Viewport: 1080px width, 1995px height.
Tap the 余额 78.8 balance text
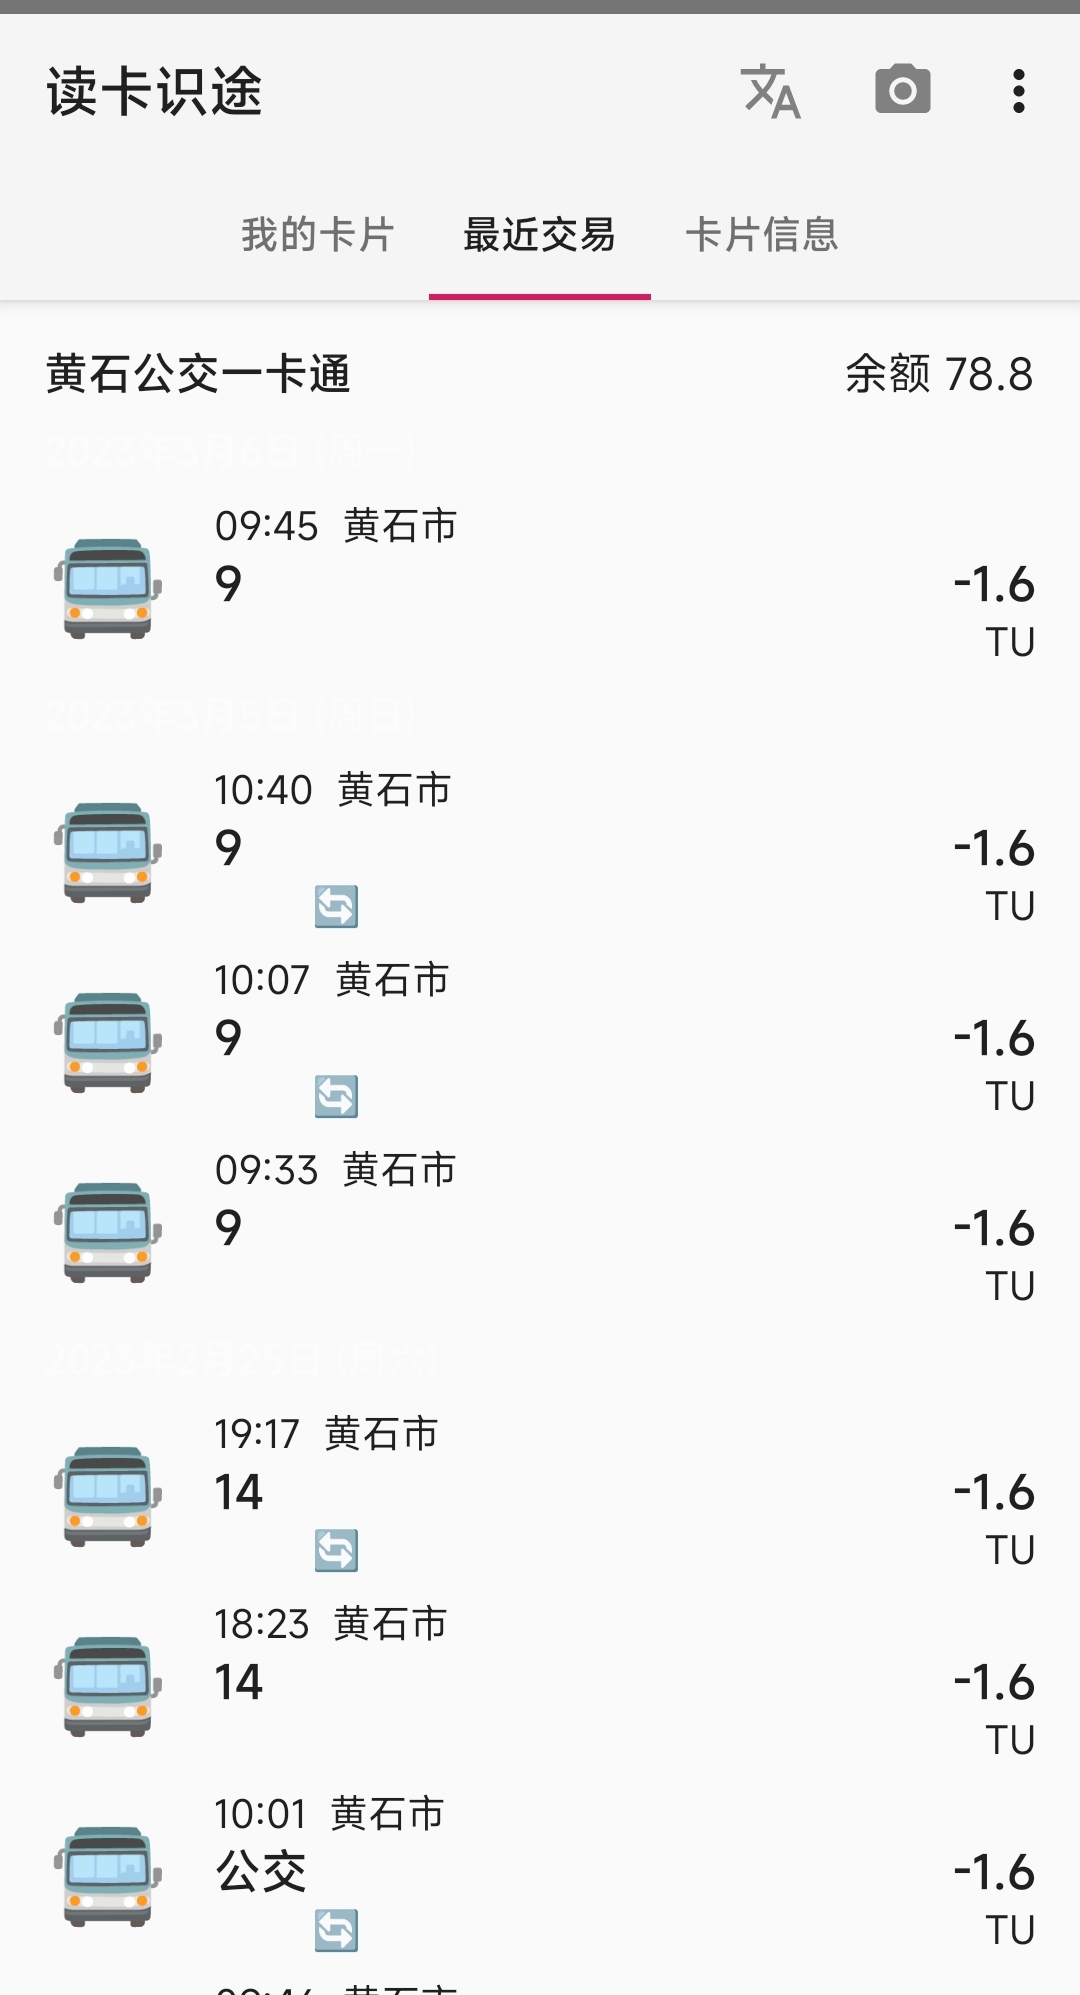point(938,375)
